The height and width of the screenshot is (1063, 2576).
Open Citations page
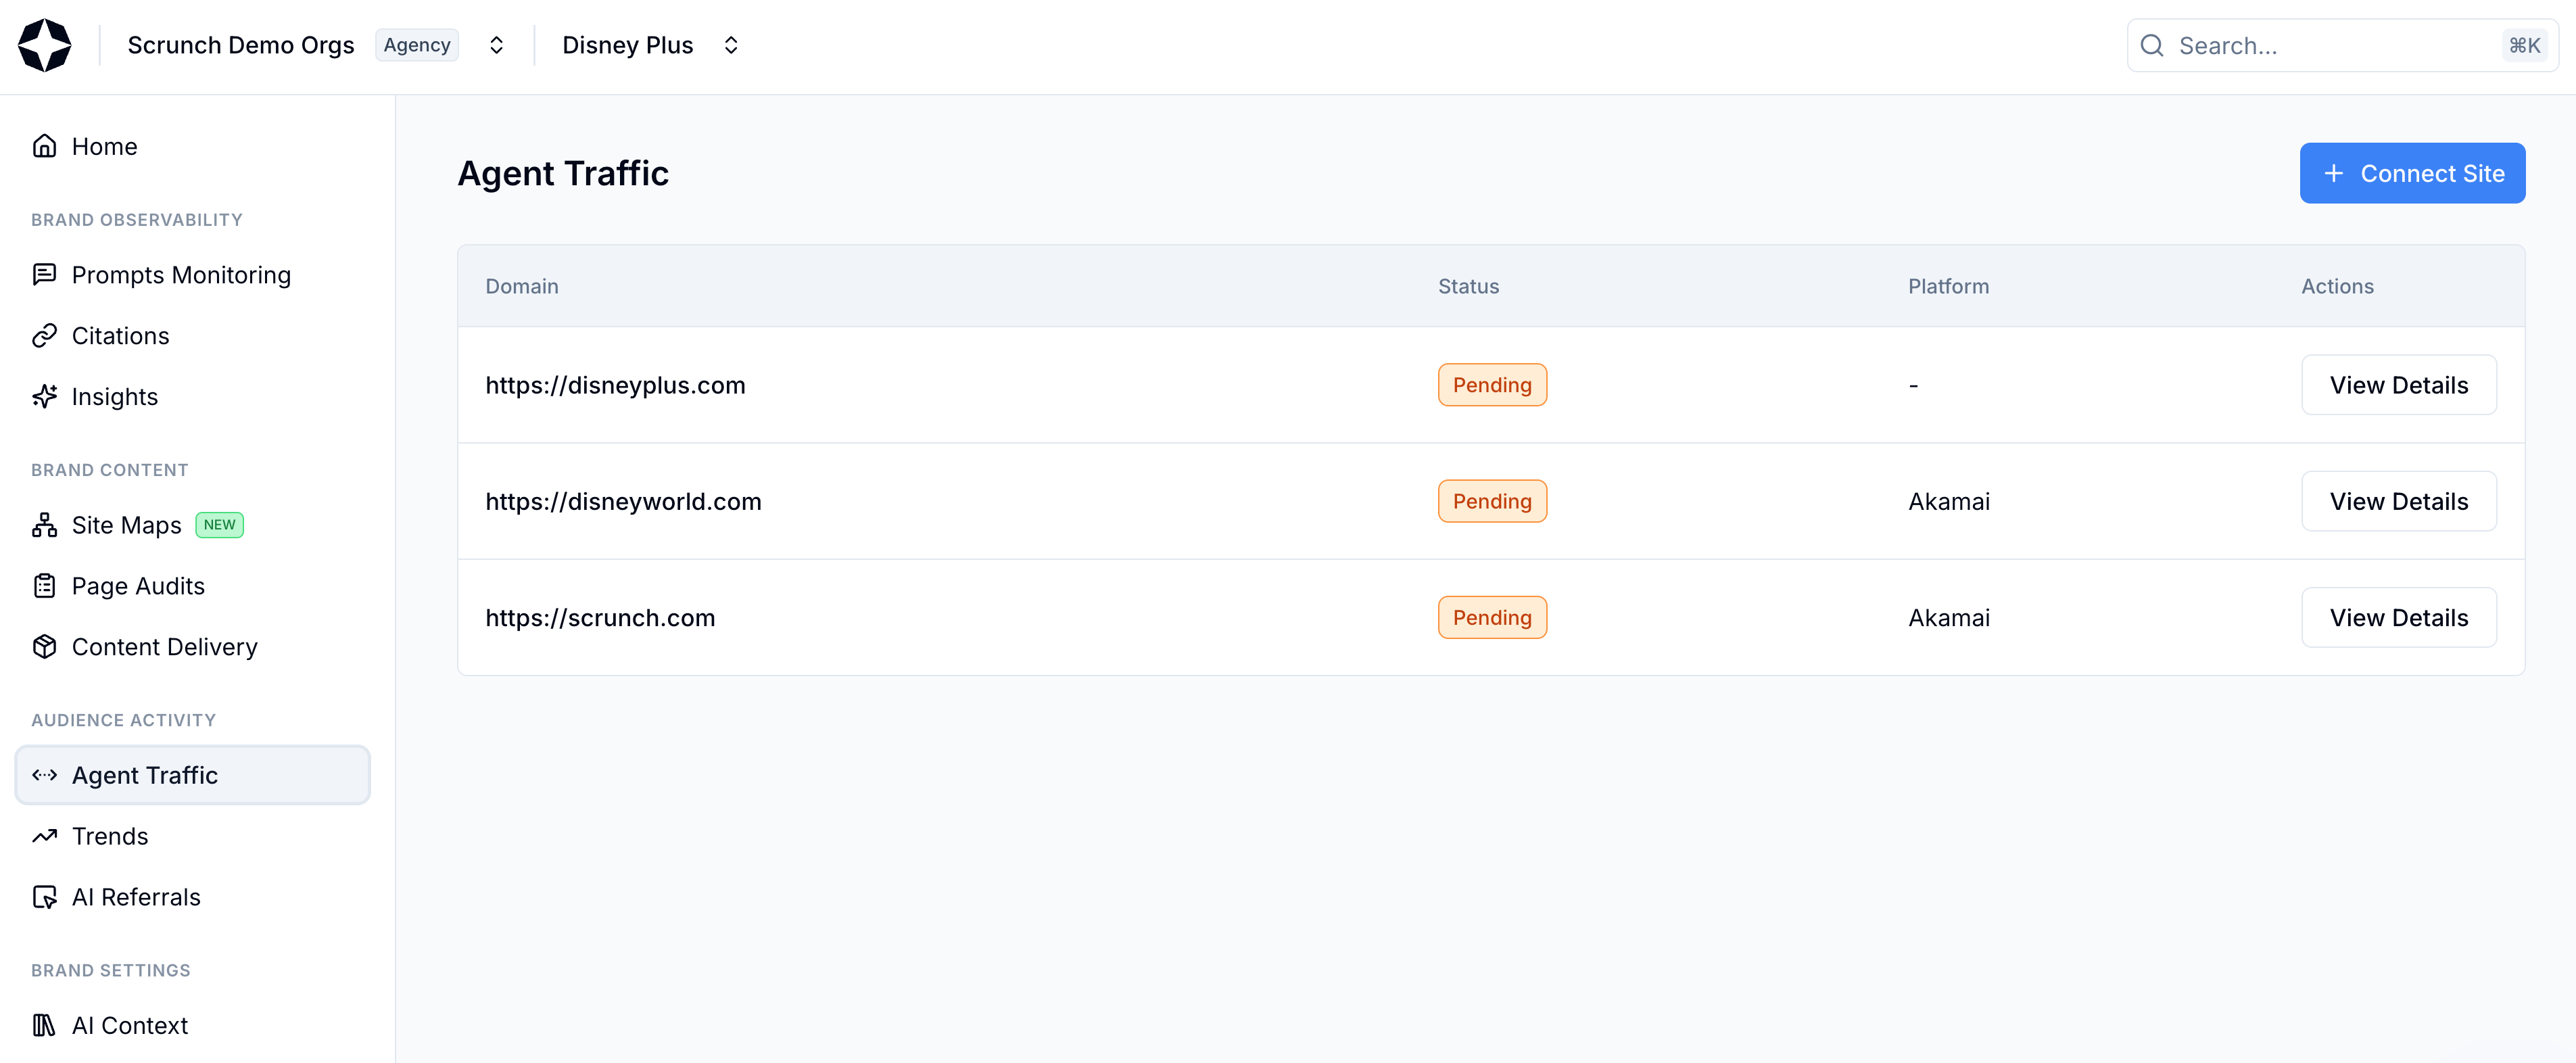pyautogui.click(x=193, y=336)
